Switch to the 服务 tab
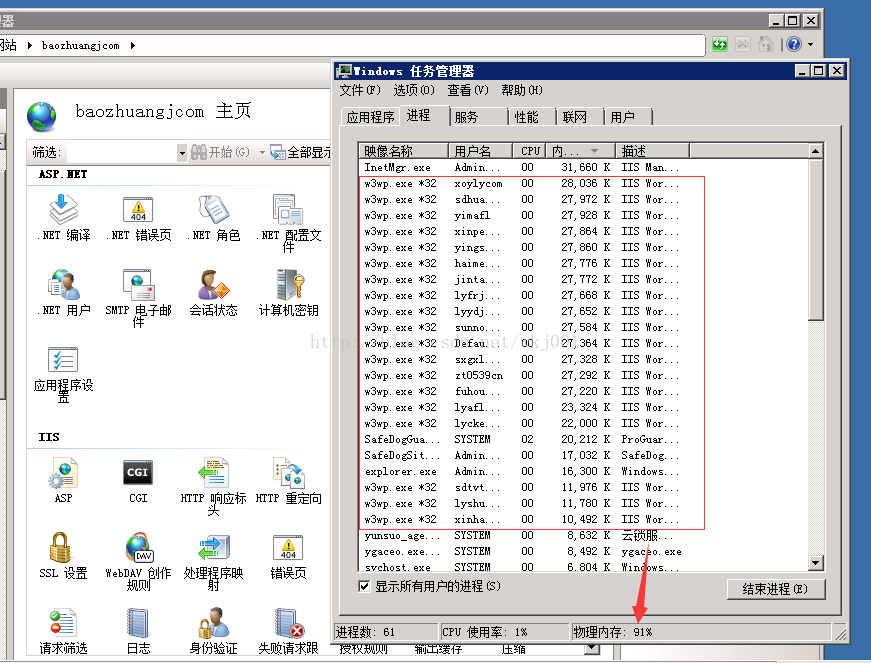 (478, 117)
